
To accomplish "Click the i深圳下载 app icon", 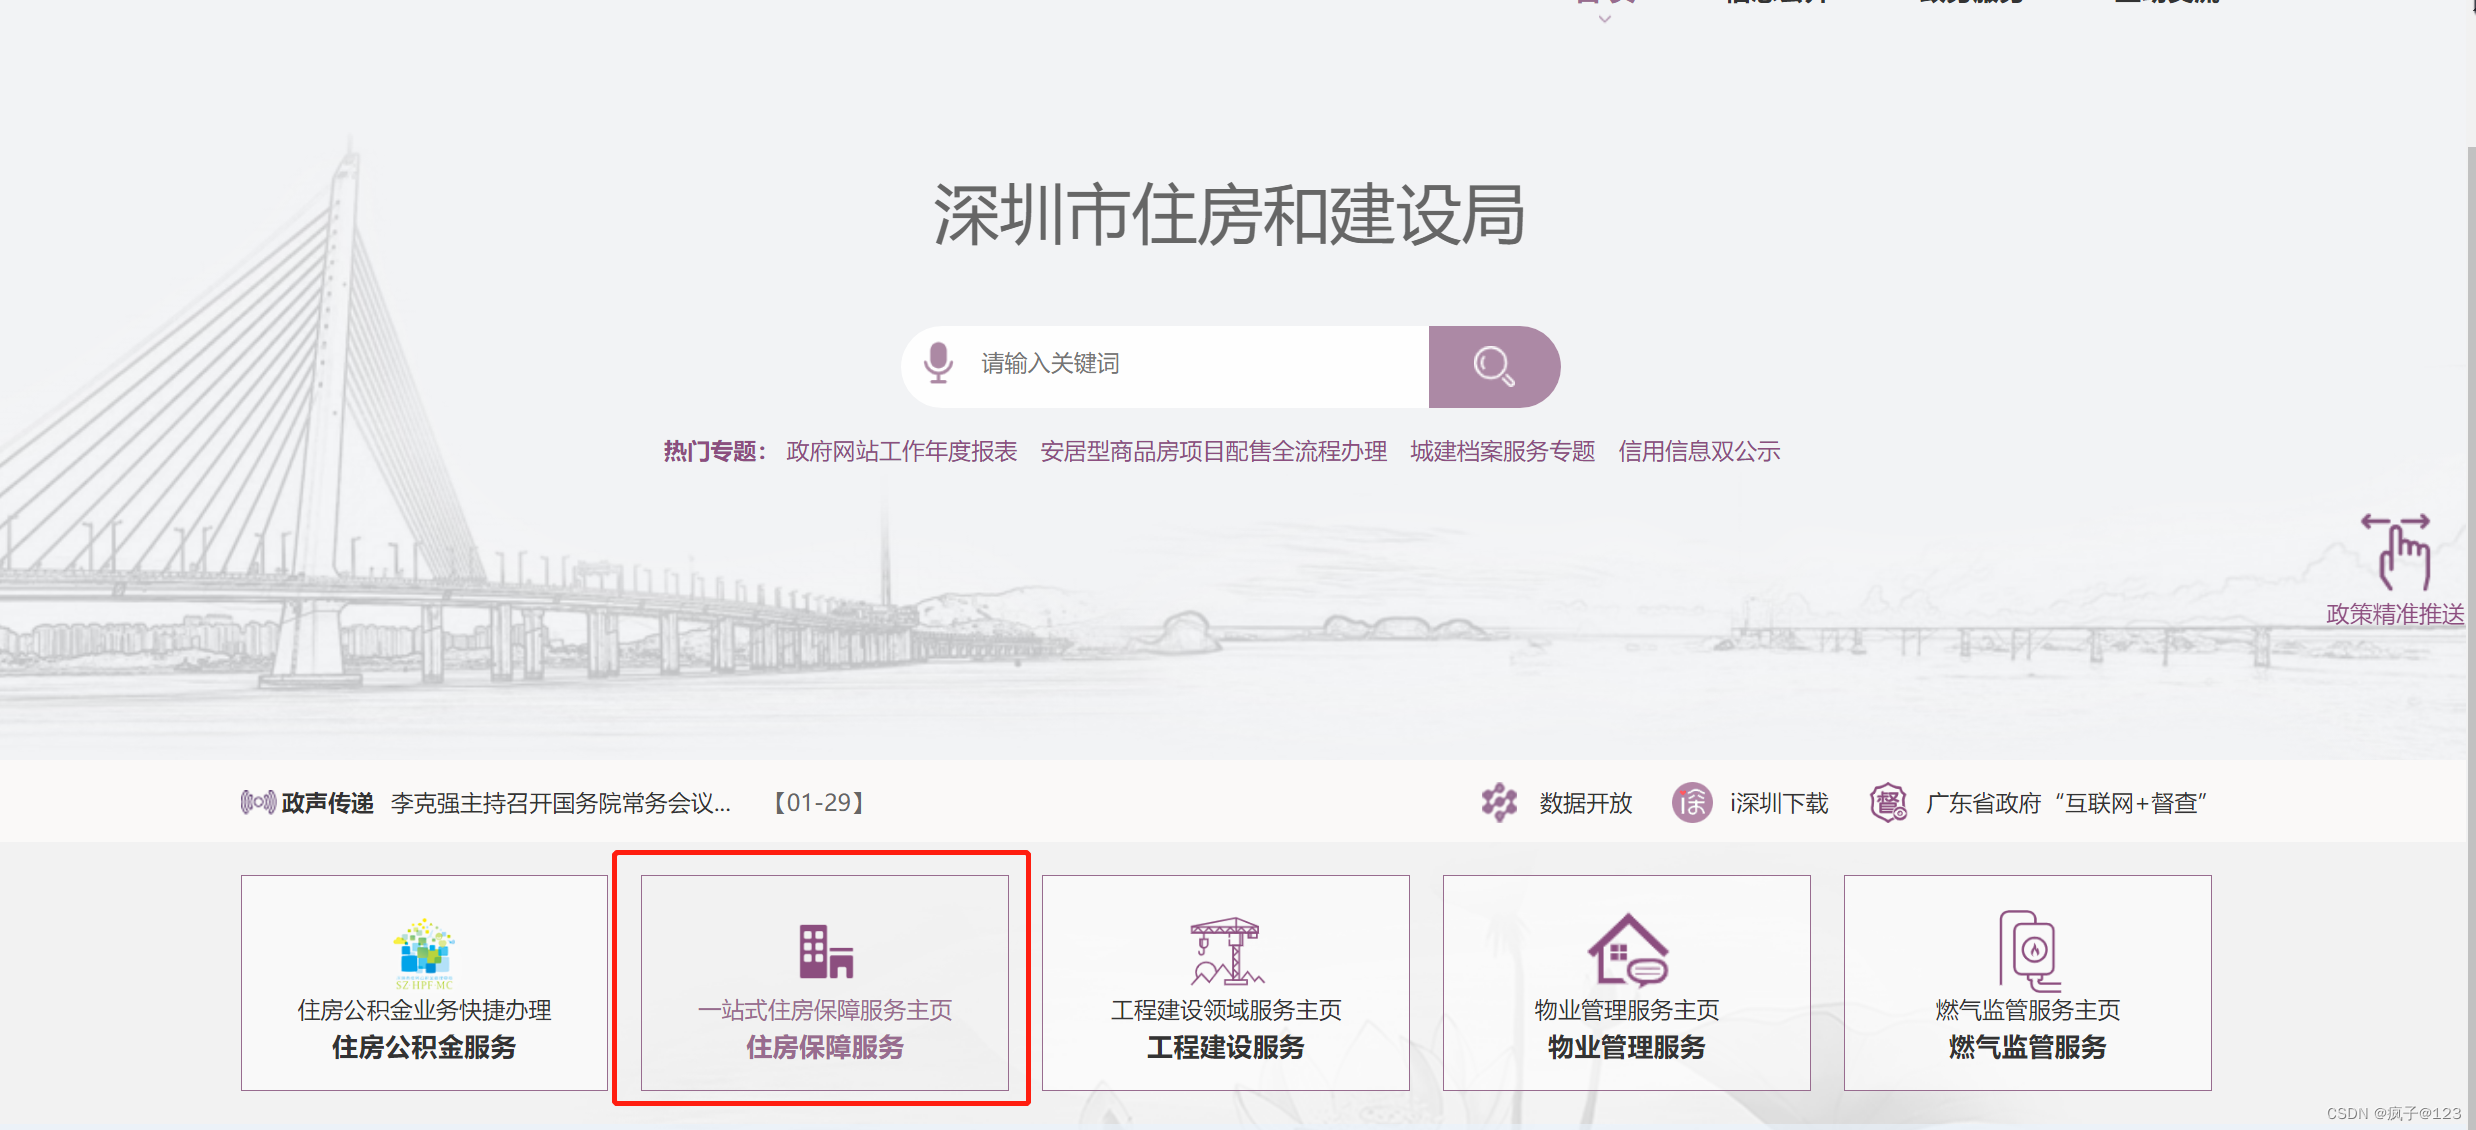I will click(1692, 802).
